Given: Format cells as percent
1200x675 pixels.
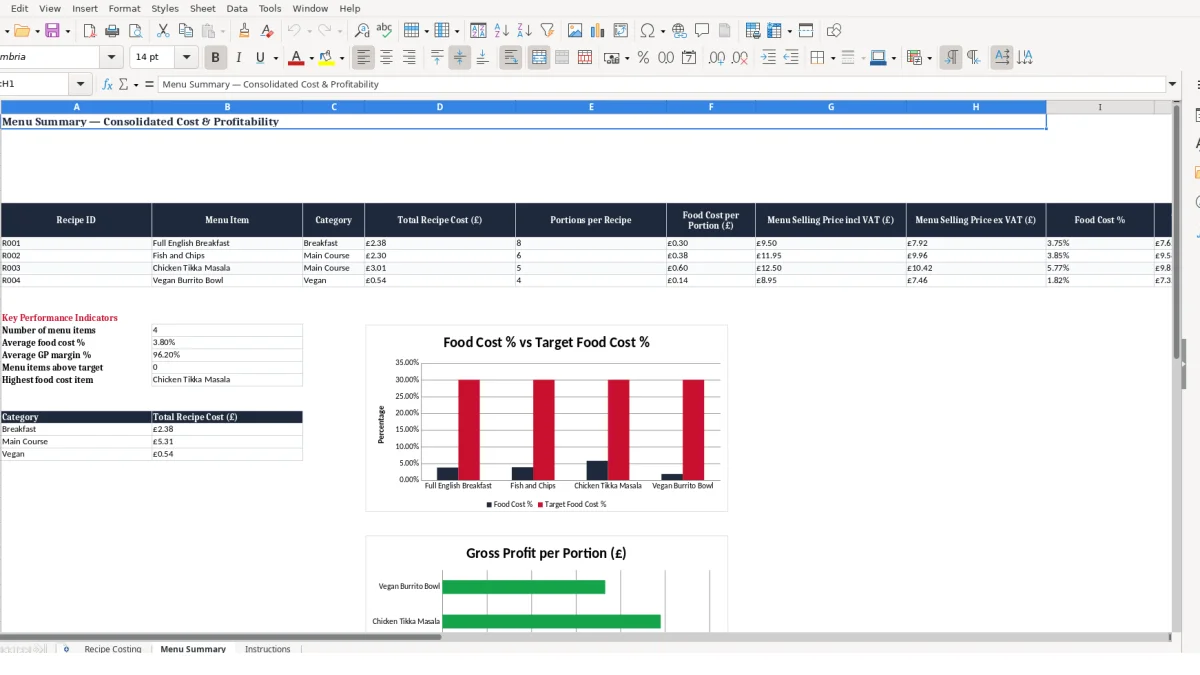Looking at the screenshot, I should (643, 58).
